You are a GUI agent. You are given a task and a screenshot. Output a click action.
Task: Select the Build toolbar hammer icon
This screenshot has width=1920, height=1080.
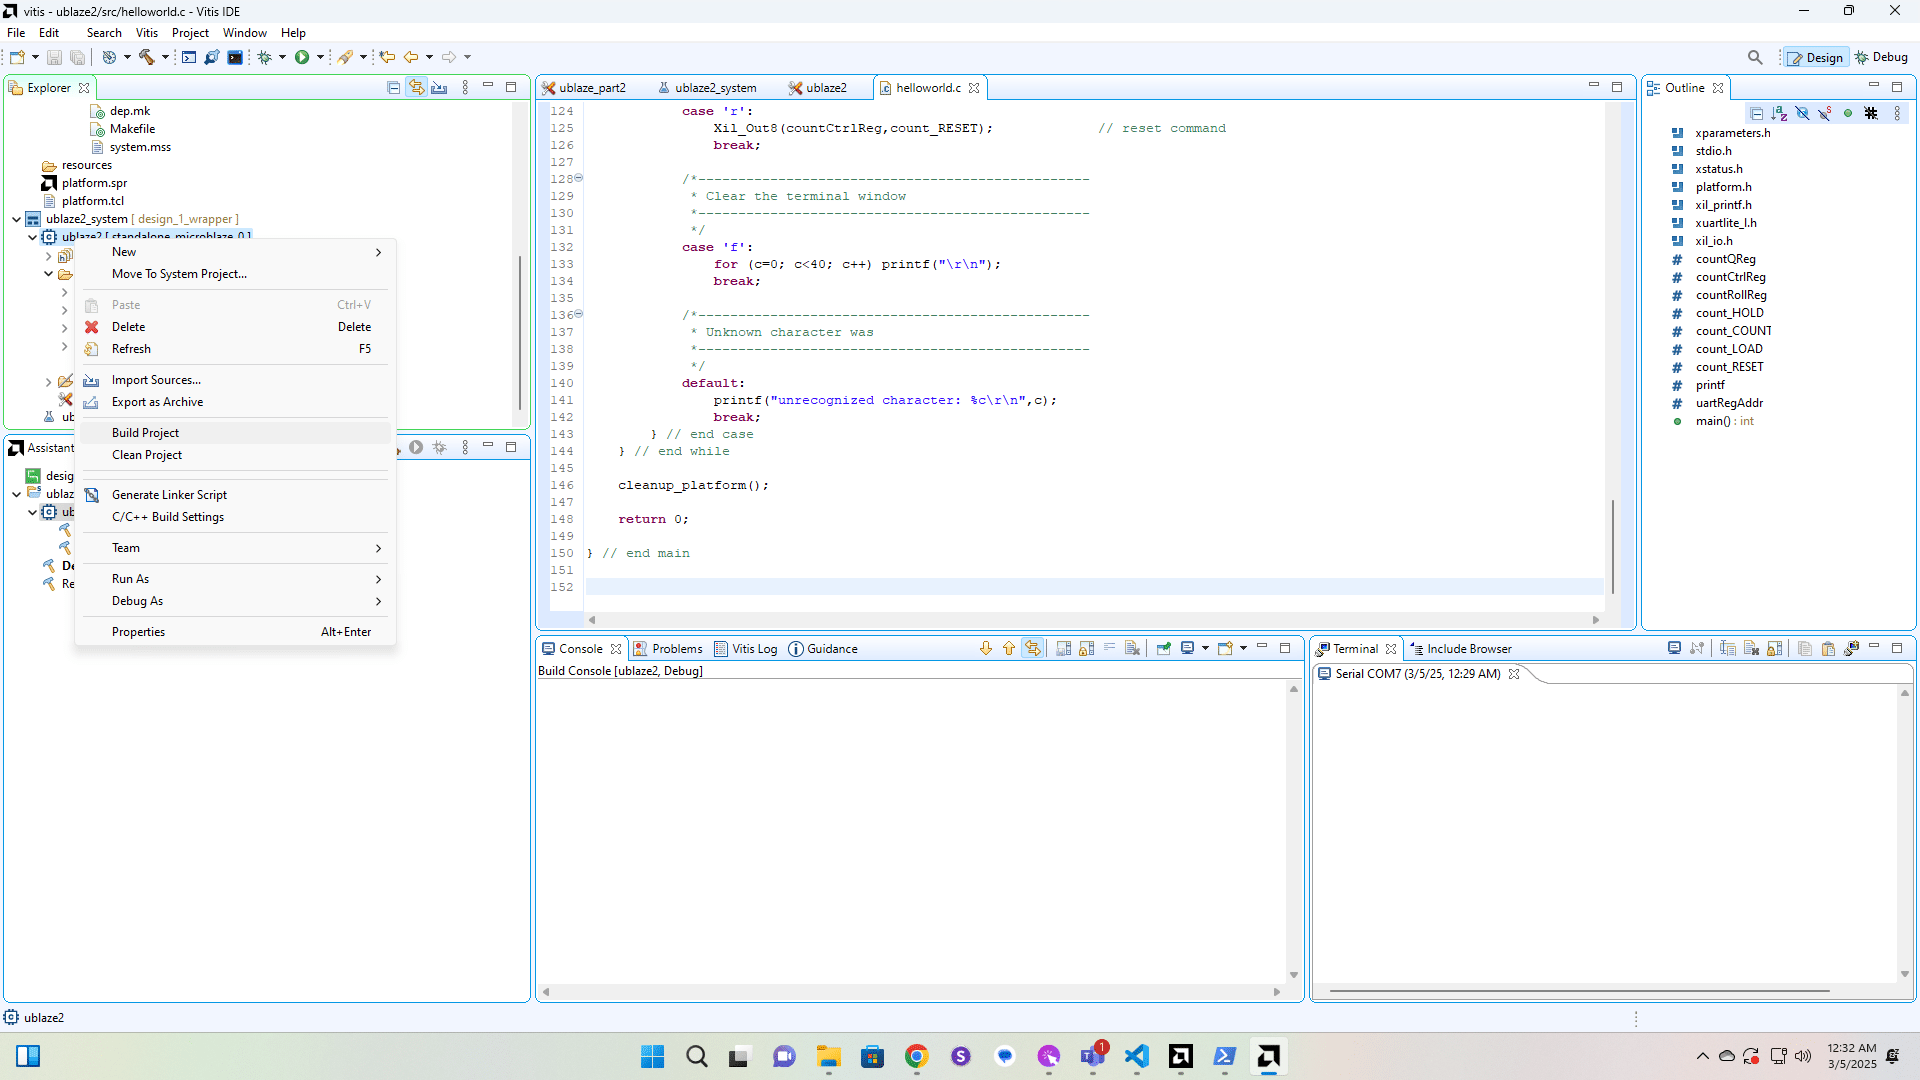pyautogui.click(x=146, y=57)
